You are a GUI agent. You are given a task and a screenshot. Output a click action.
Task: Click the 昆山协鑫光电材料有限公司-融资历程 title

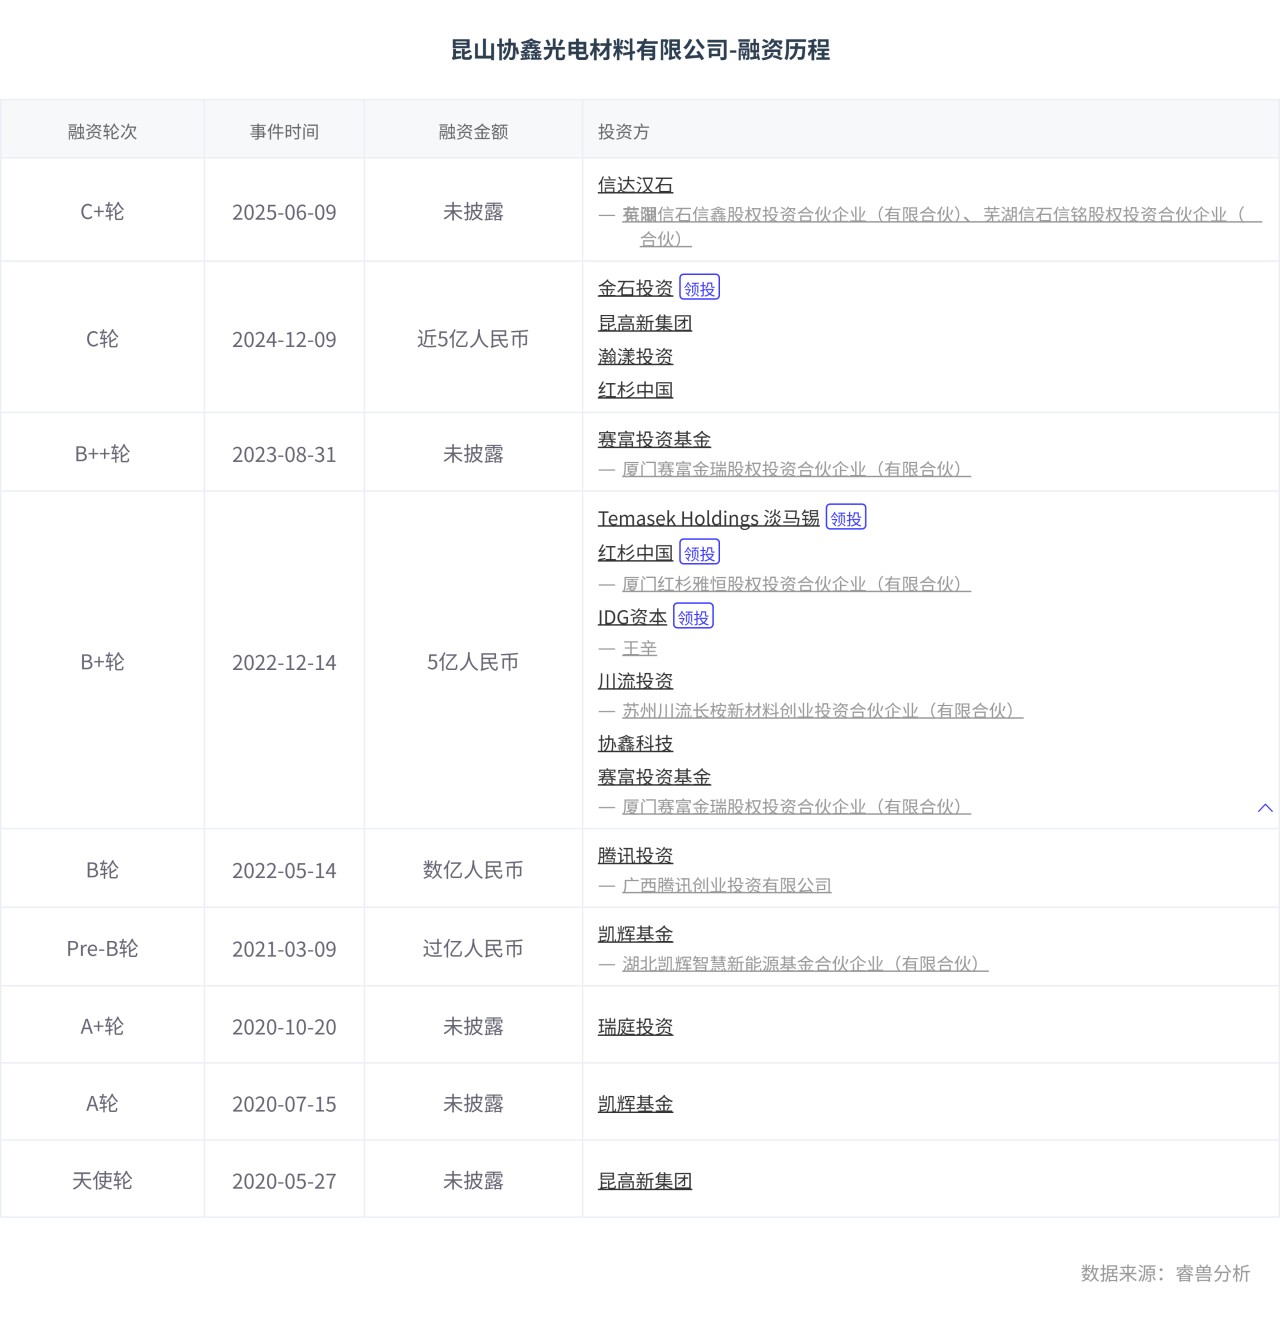coord(640,50)
